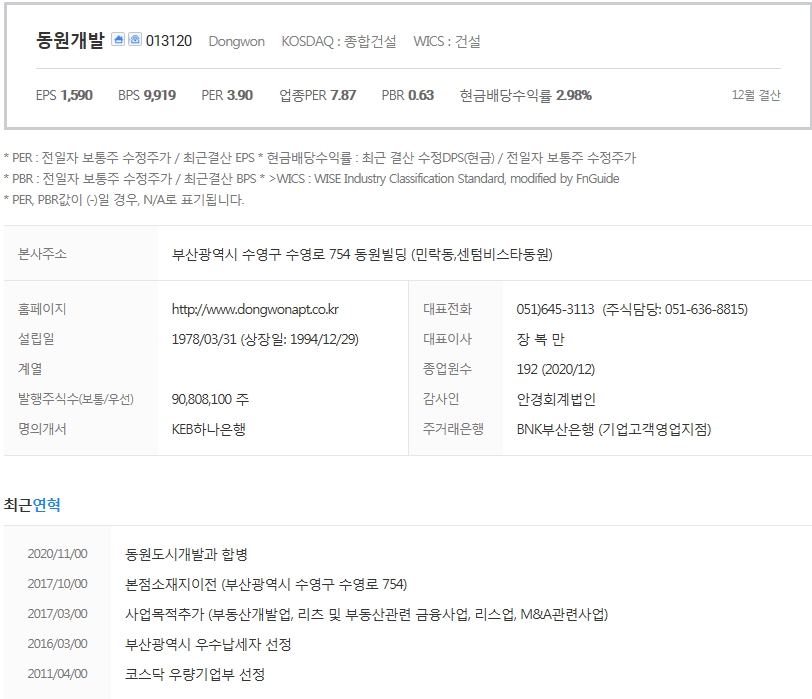Open the http://www.dongwonapt.co.kr homepage link
The height and width of the screenshot is (699, 812).
tap(255, 310)
